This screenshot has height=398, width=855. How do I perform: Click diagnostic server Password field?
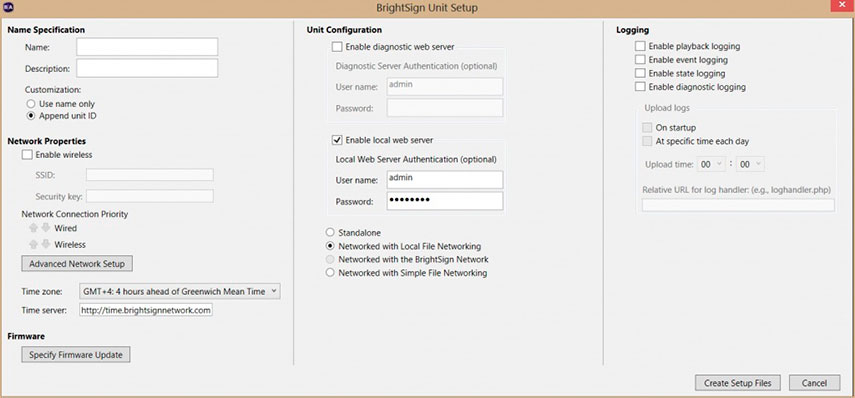[445, 108]
